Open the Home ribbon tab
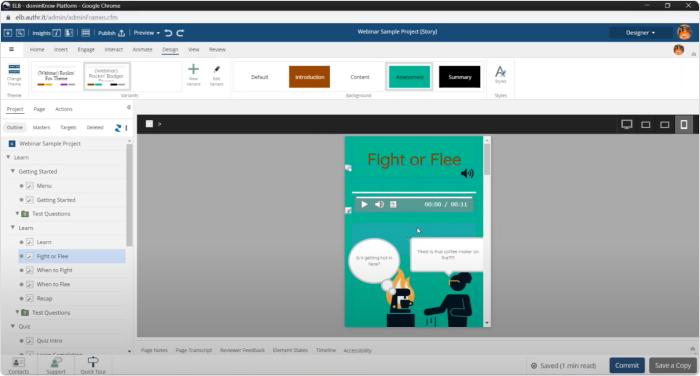Viewport: 700px width, 376px height. (37, 50)
